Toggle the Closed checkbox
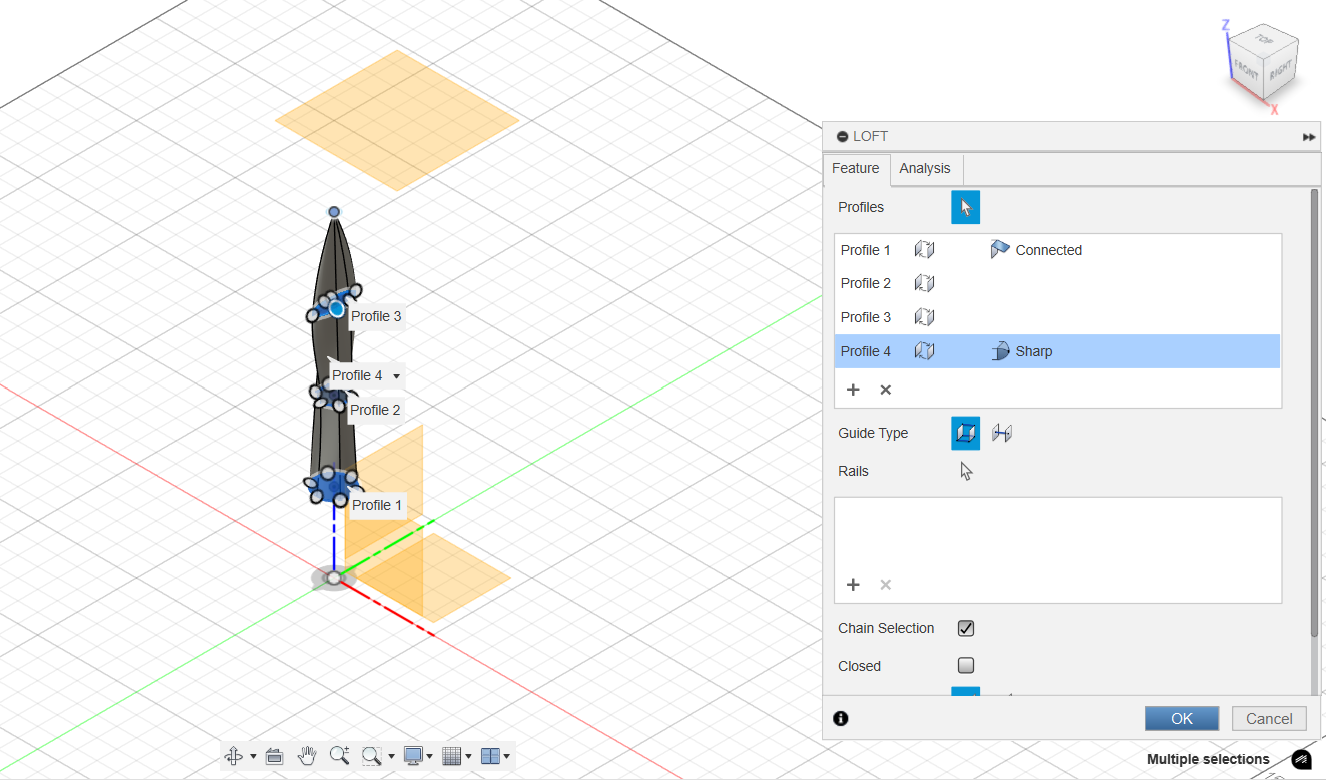The image size is (1326, 780). coord(966,665)
